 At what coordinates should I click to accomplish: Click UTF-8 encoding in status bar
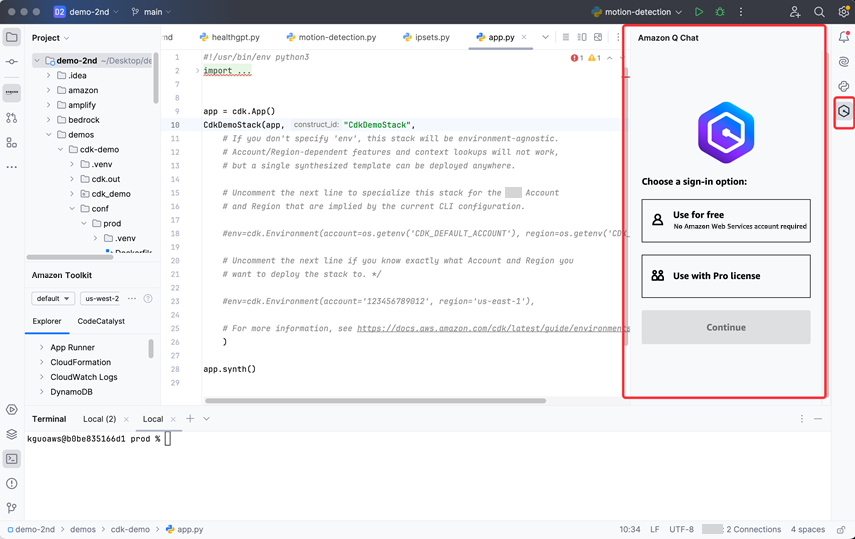[681, 529]
